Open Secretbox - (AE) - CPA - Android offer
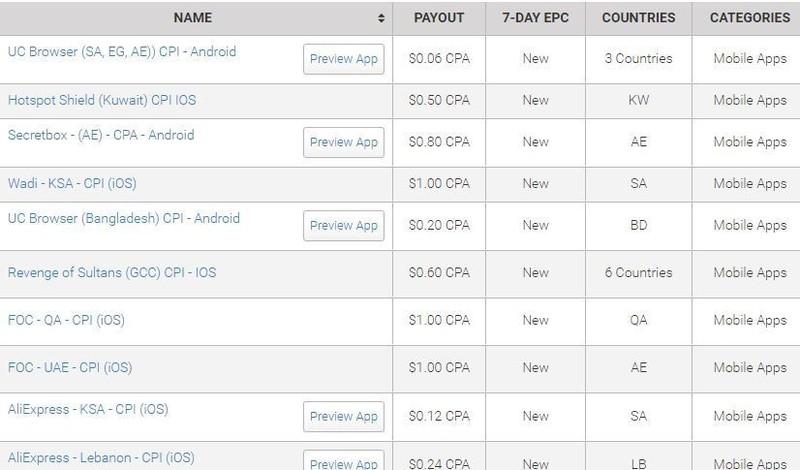 coord(101,135)
